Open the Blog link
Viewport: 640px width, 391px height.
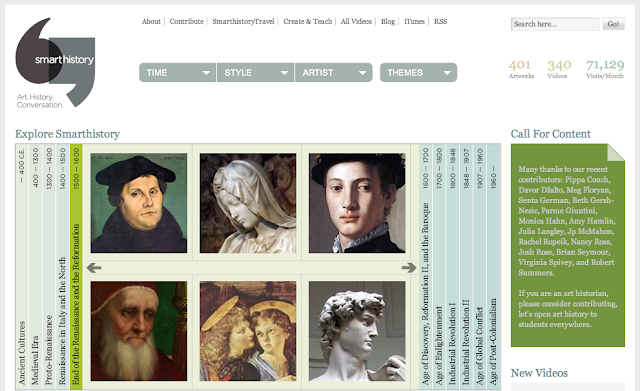click(388, 21)
